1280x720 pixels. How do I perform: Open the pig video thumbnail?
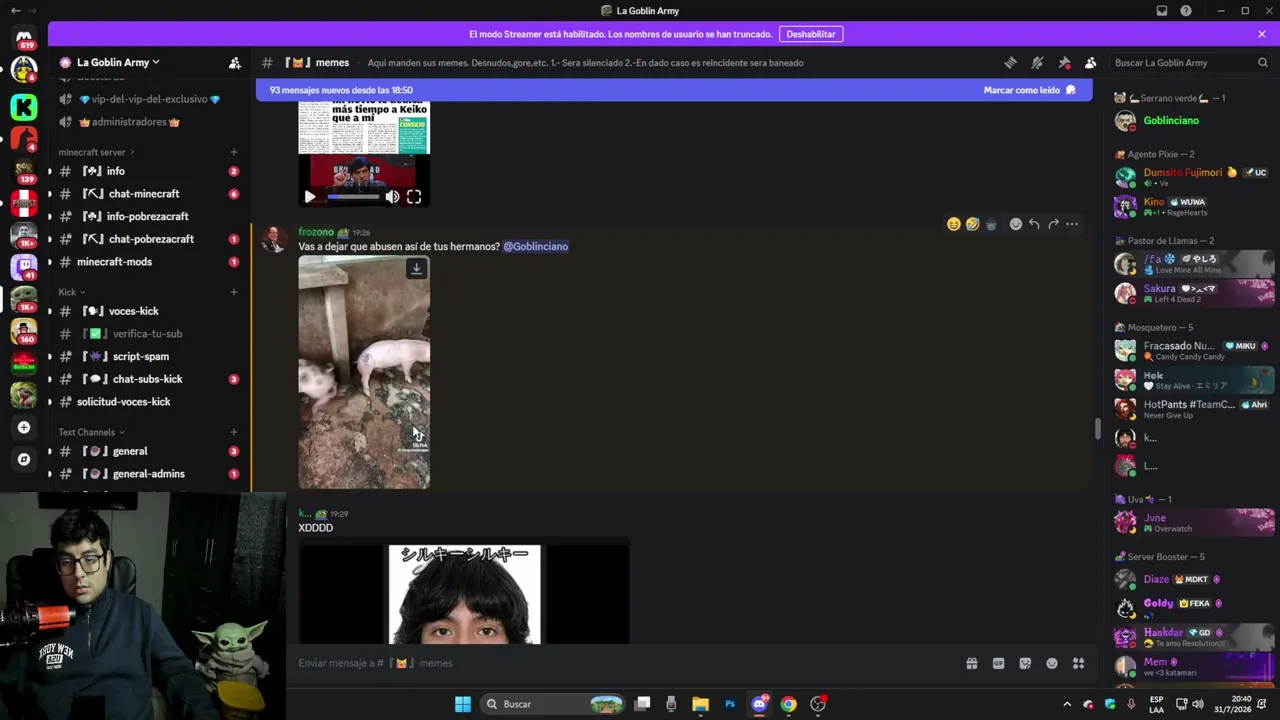364,372
